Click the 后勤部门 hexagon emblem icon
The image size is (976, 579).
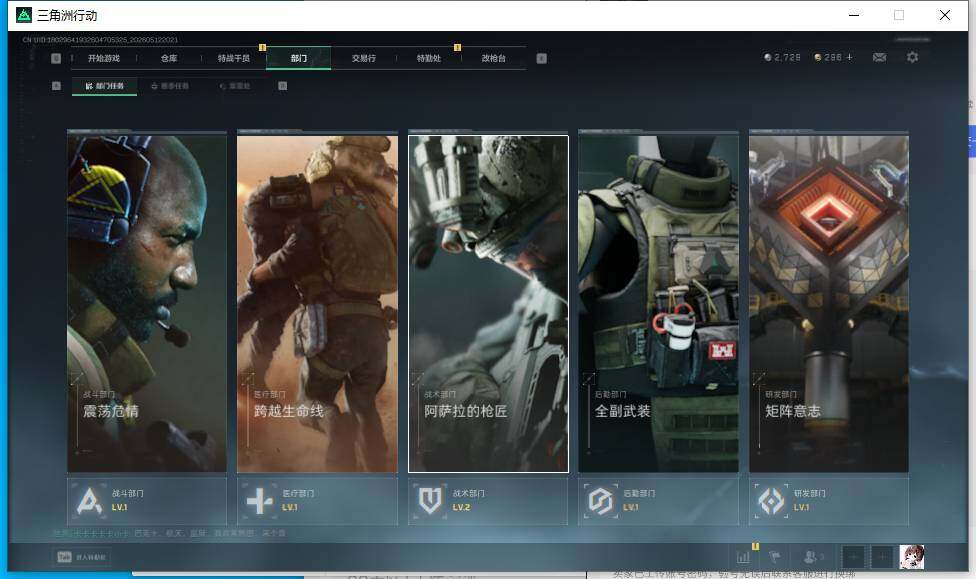pos(601,501)
